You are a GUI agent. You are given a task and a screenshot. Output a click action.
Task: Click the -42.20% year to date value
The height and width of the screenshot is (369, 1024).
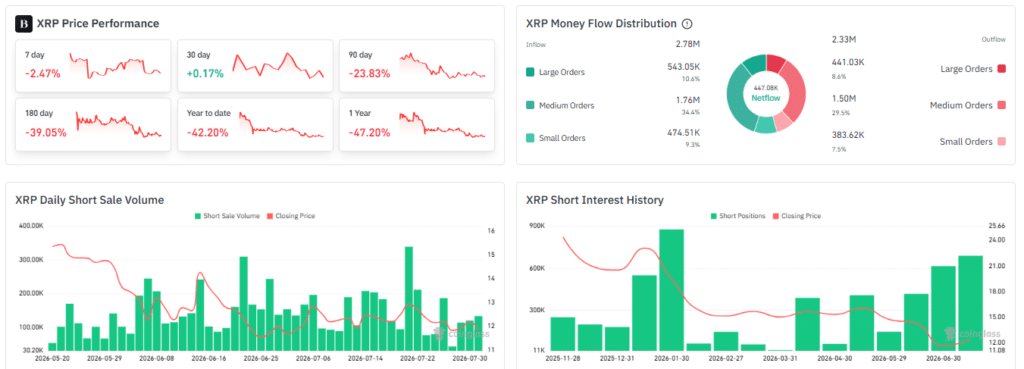click(x=208, y=133)
